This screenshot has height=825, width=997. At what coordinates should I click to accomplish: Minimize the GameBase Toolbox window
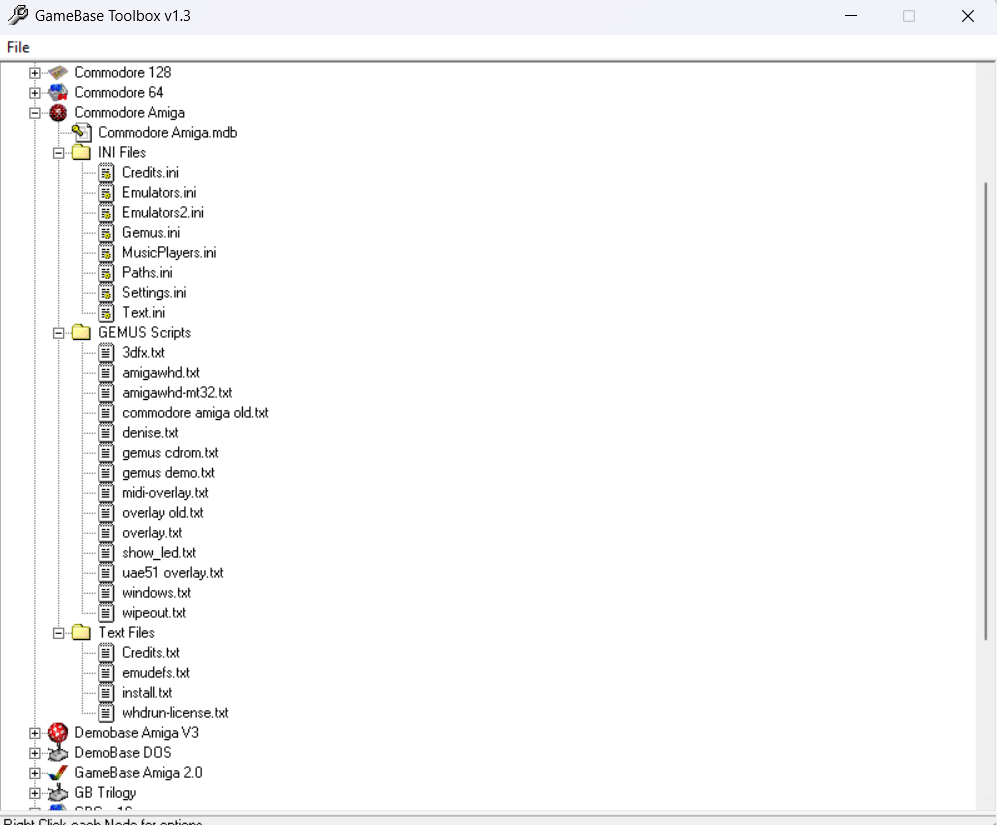point(851,16)
